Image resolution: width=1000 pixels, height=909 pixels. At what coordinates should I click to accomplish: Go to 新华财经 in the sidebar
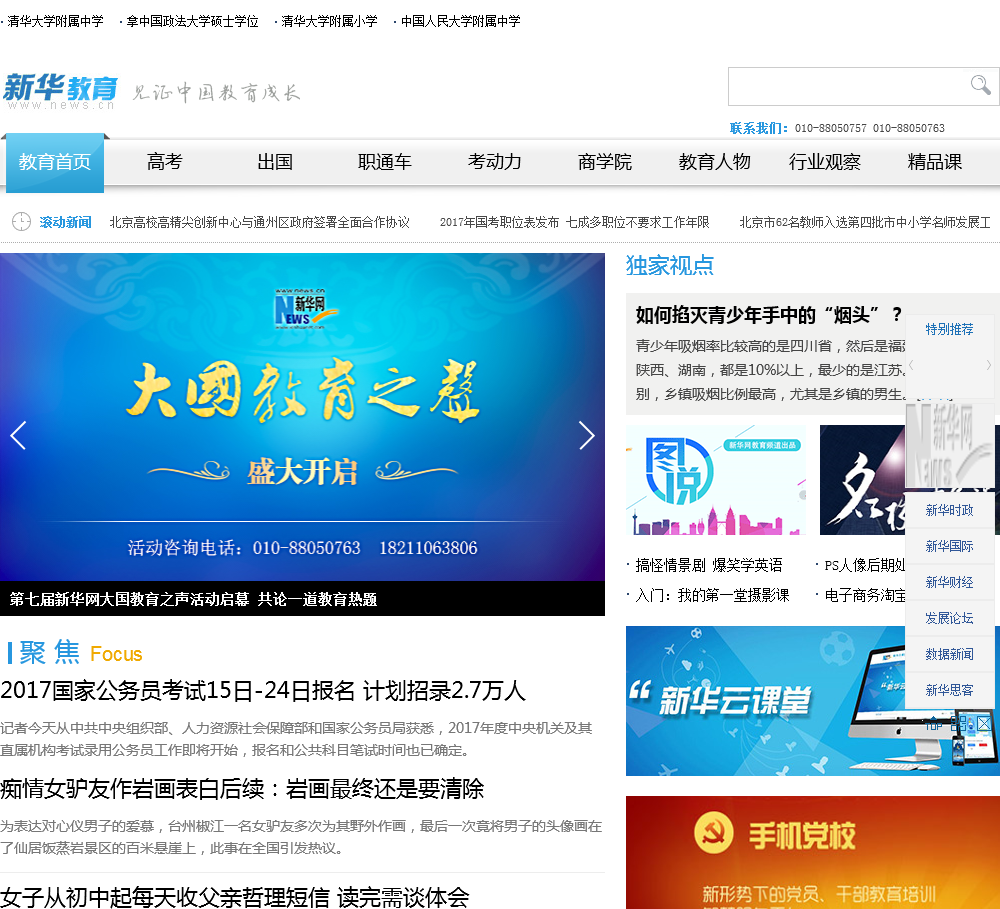(950, 582)
